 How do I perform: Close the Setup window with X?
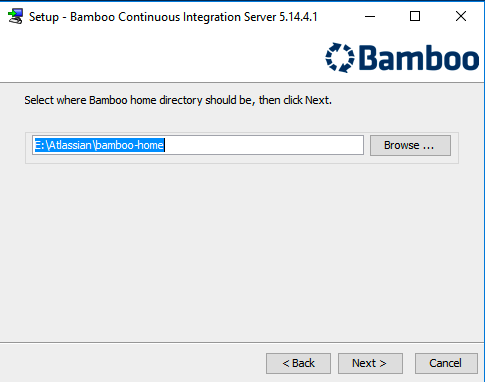tap(461, 16)
